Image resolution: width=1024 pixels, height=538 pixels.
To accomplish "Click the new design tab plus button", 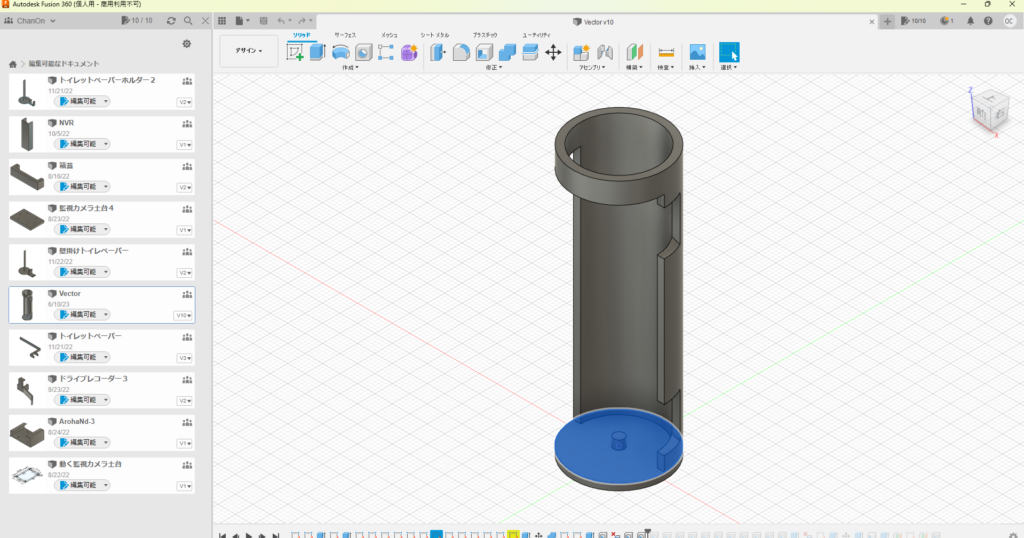I will tap(887, 21).
